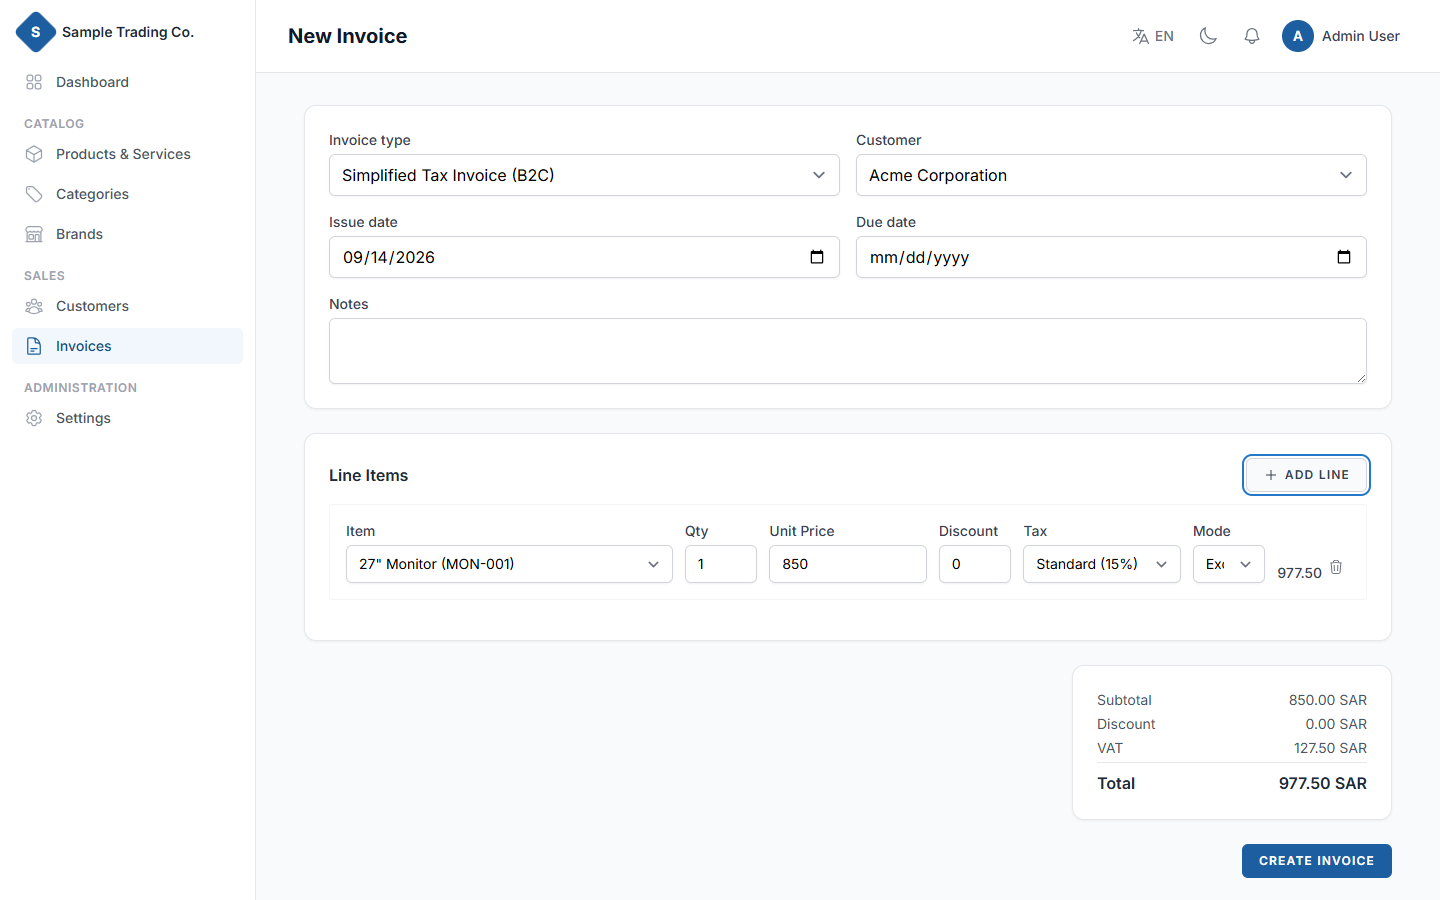The width and height of the screenshot is (1440, 900).
Task: Go to the Customers page
Action: [127, 306]
